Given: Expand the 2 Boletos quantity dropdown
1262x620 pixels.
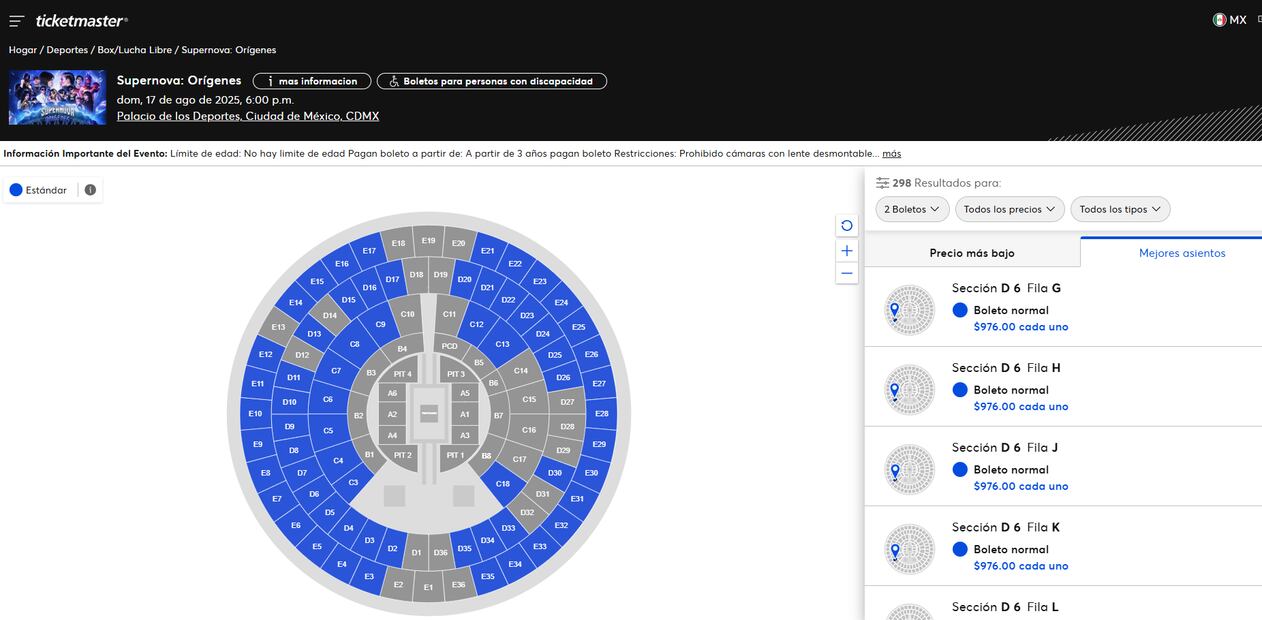Looking at the screenshot, I should point(912,209).
